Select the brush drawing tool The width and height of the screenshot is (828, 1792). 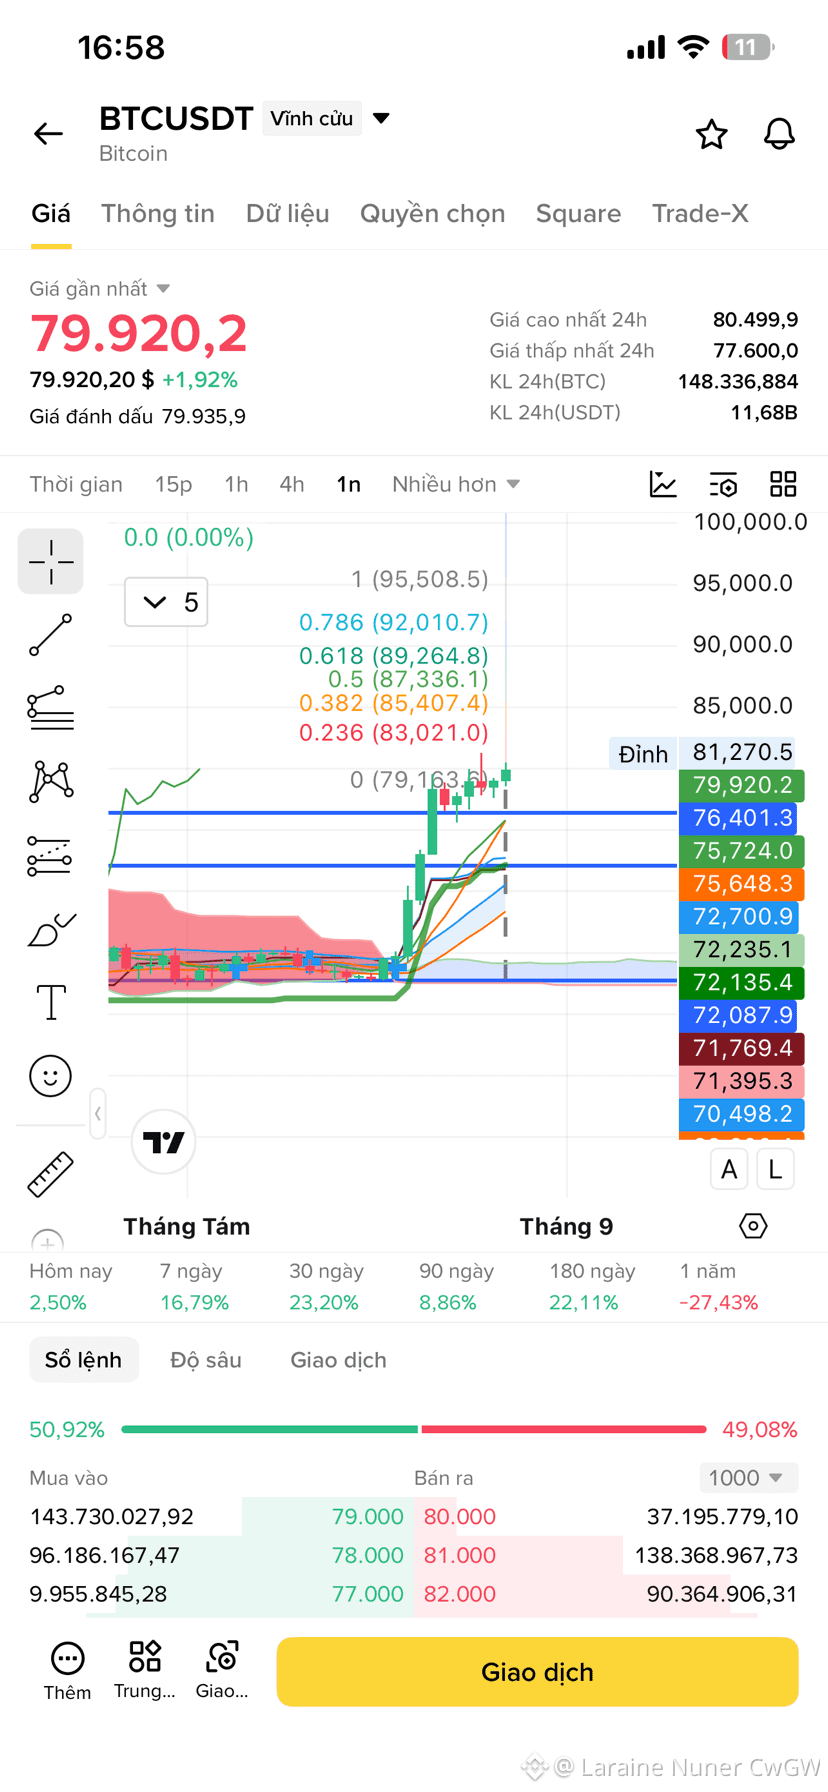[x=51, y=929]
